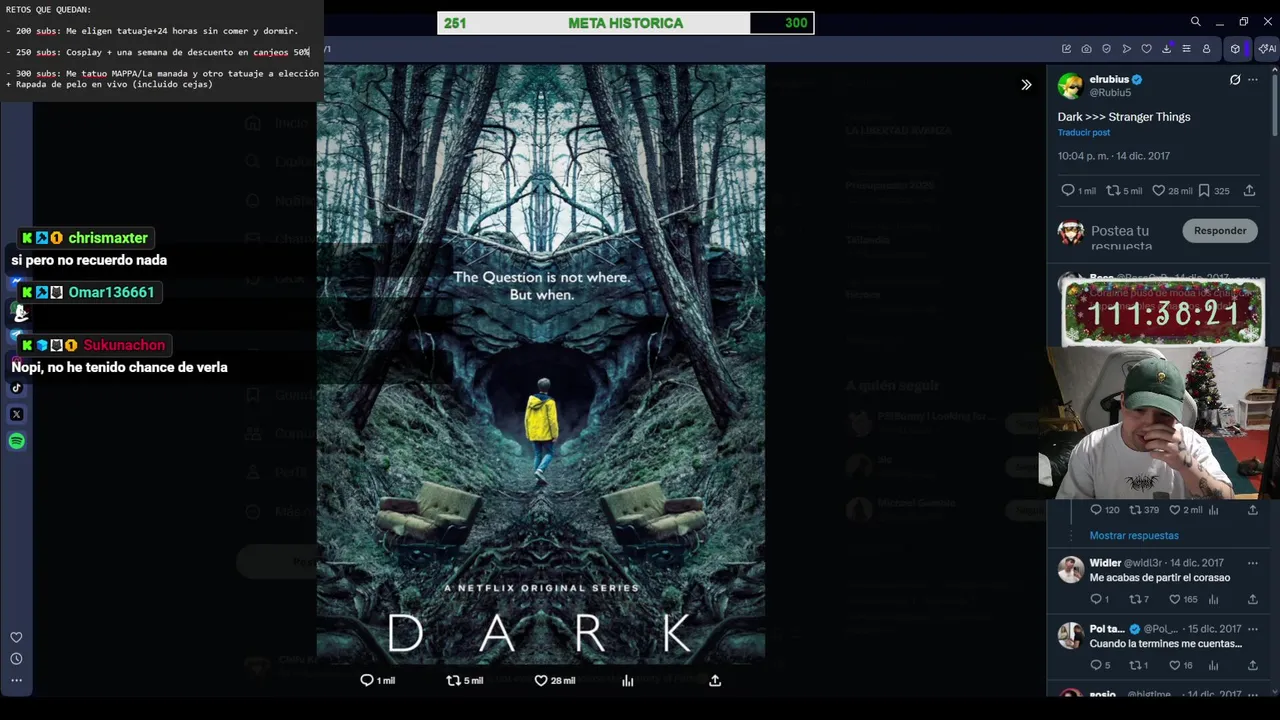Reply to Widler's comment
This screenshot has height=720, width=1280.
[x=1099, y=599]
